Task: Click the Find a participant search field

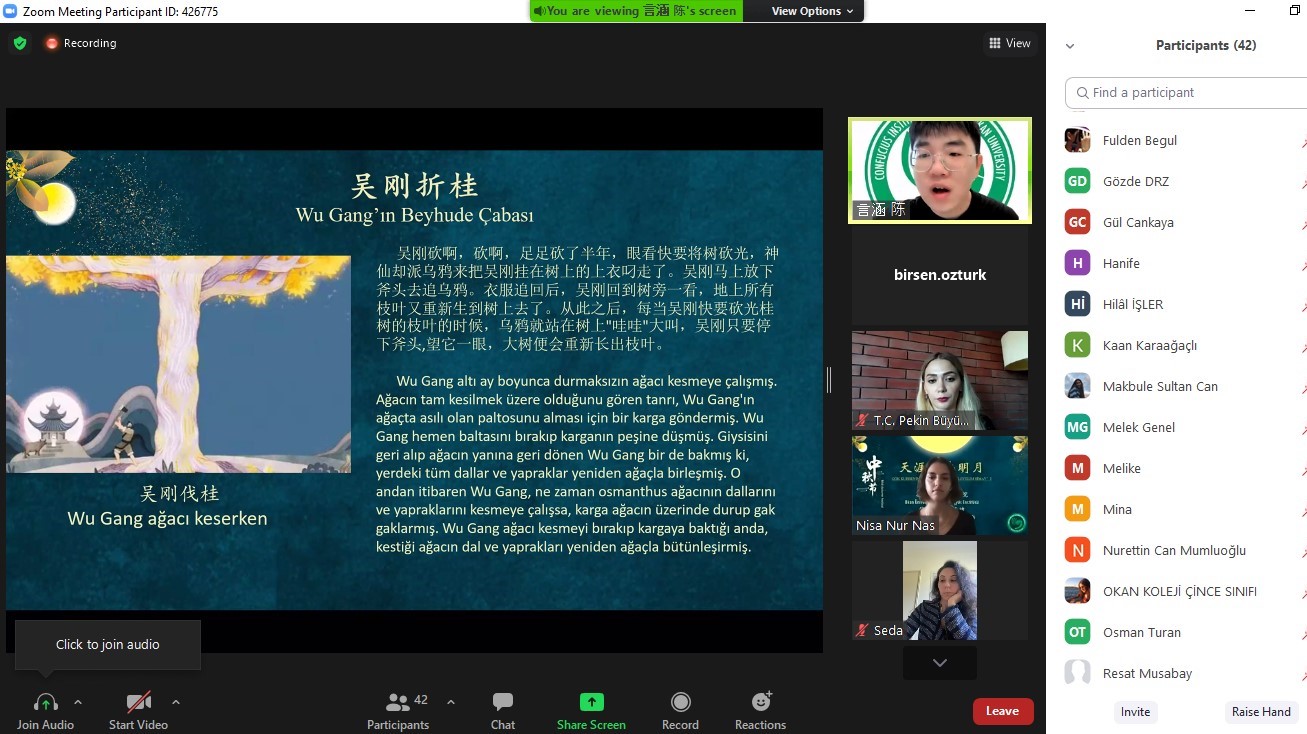Action: [1190, 93]
